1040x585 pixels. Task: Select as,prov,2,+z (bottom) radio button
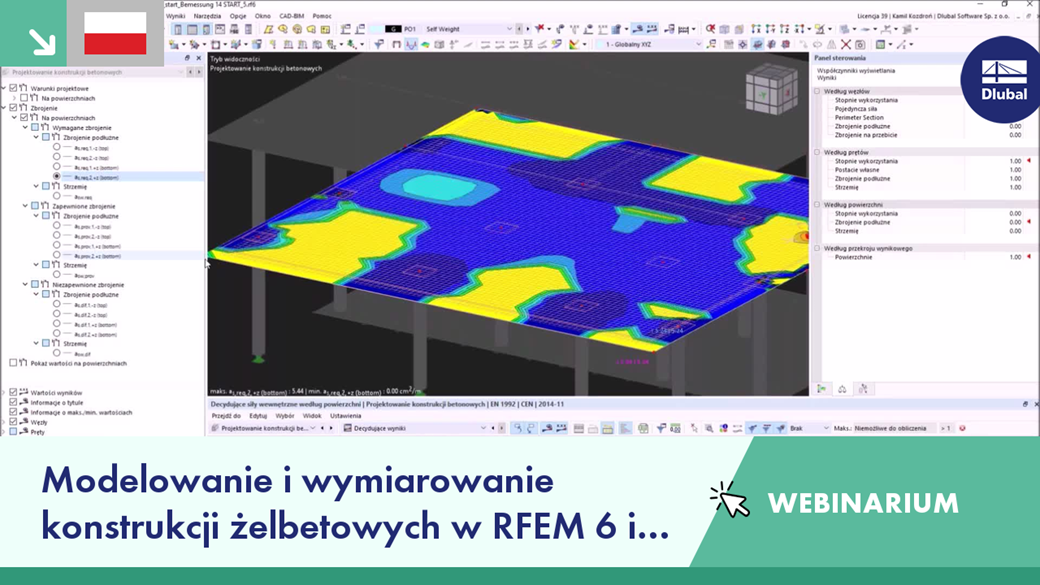click(56, 255)
